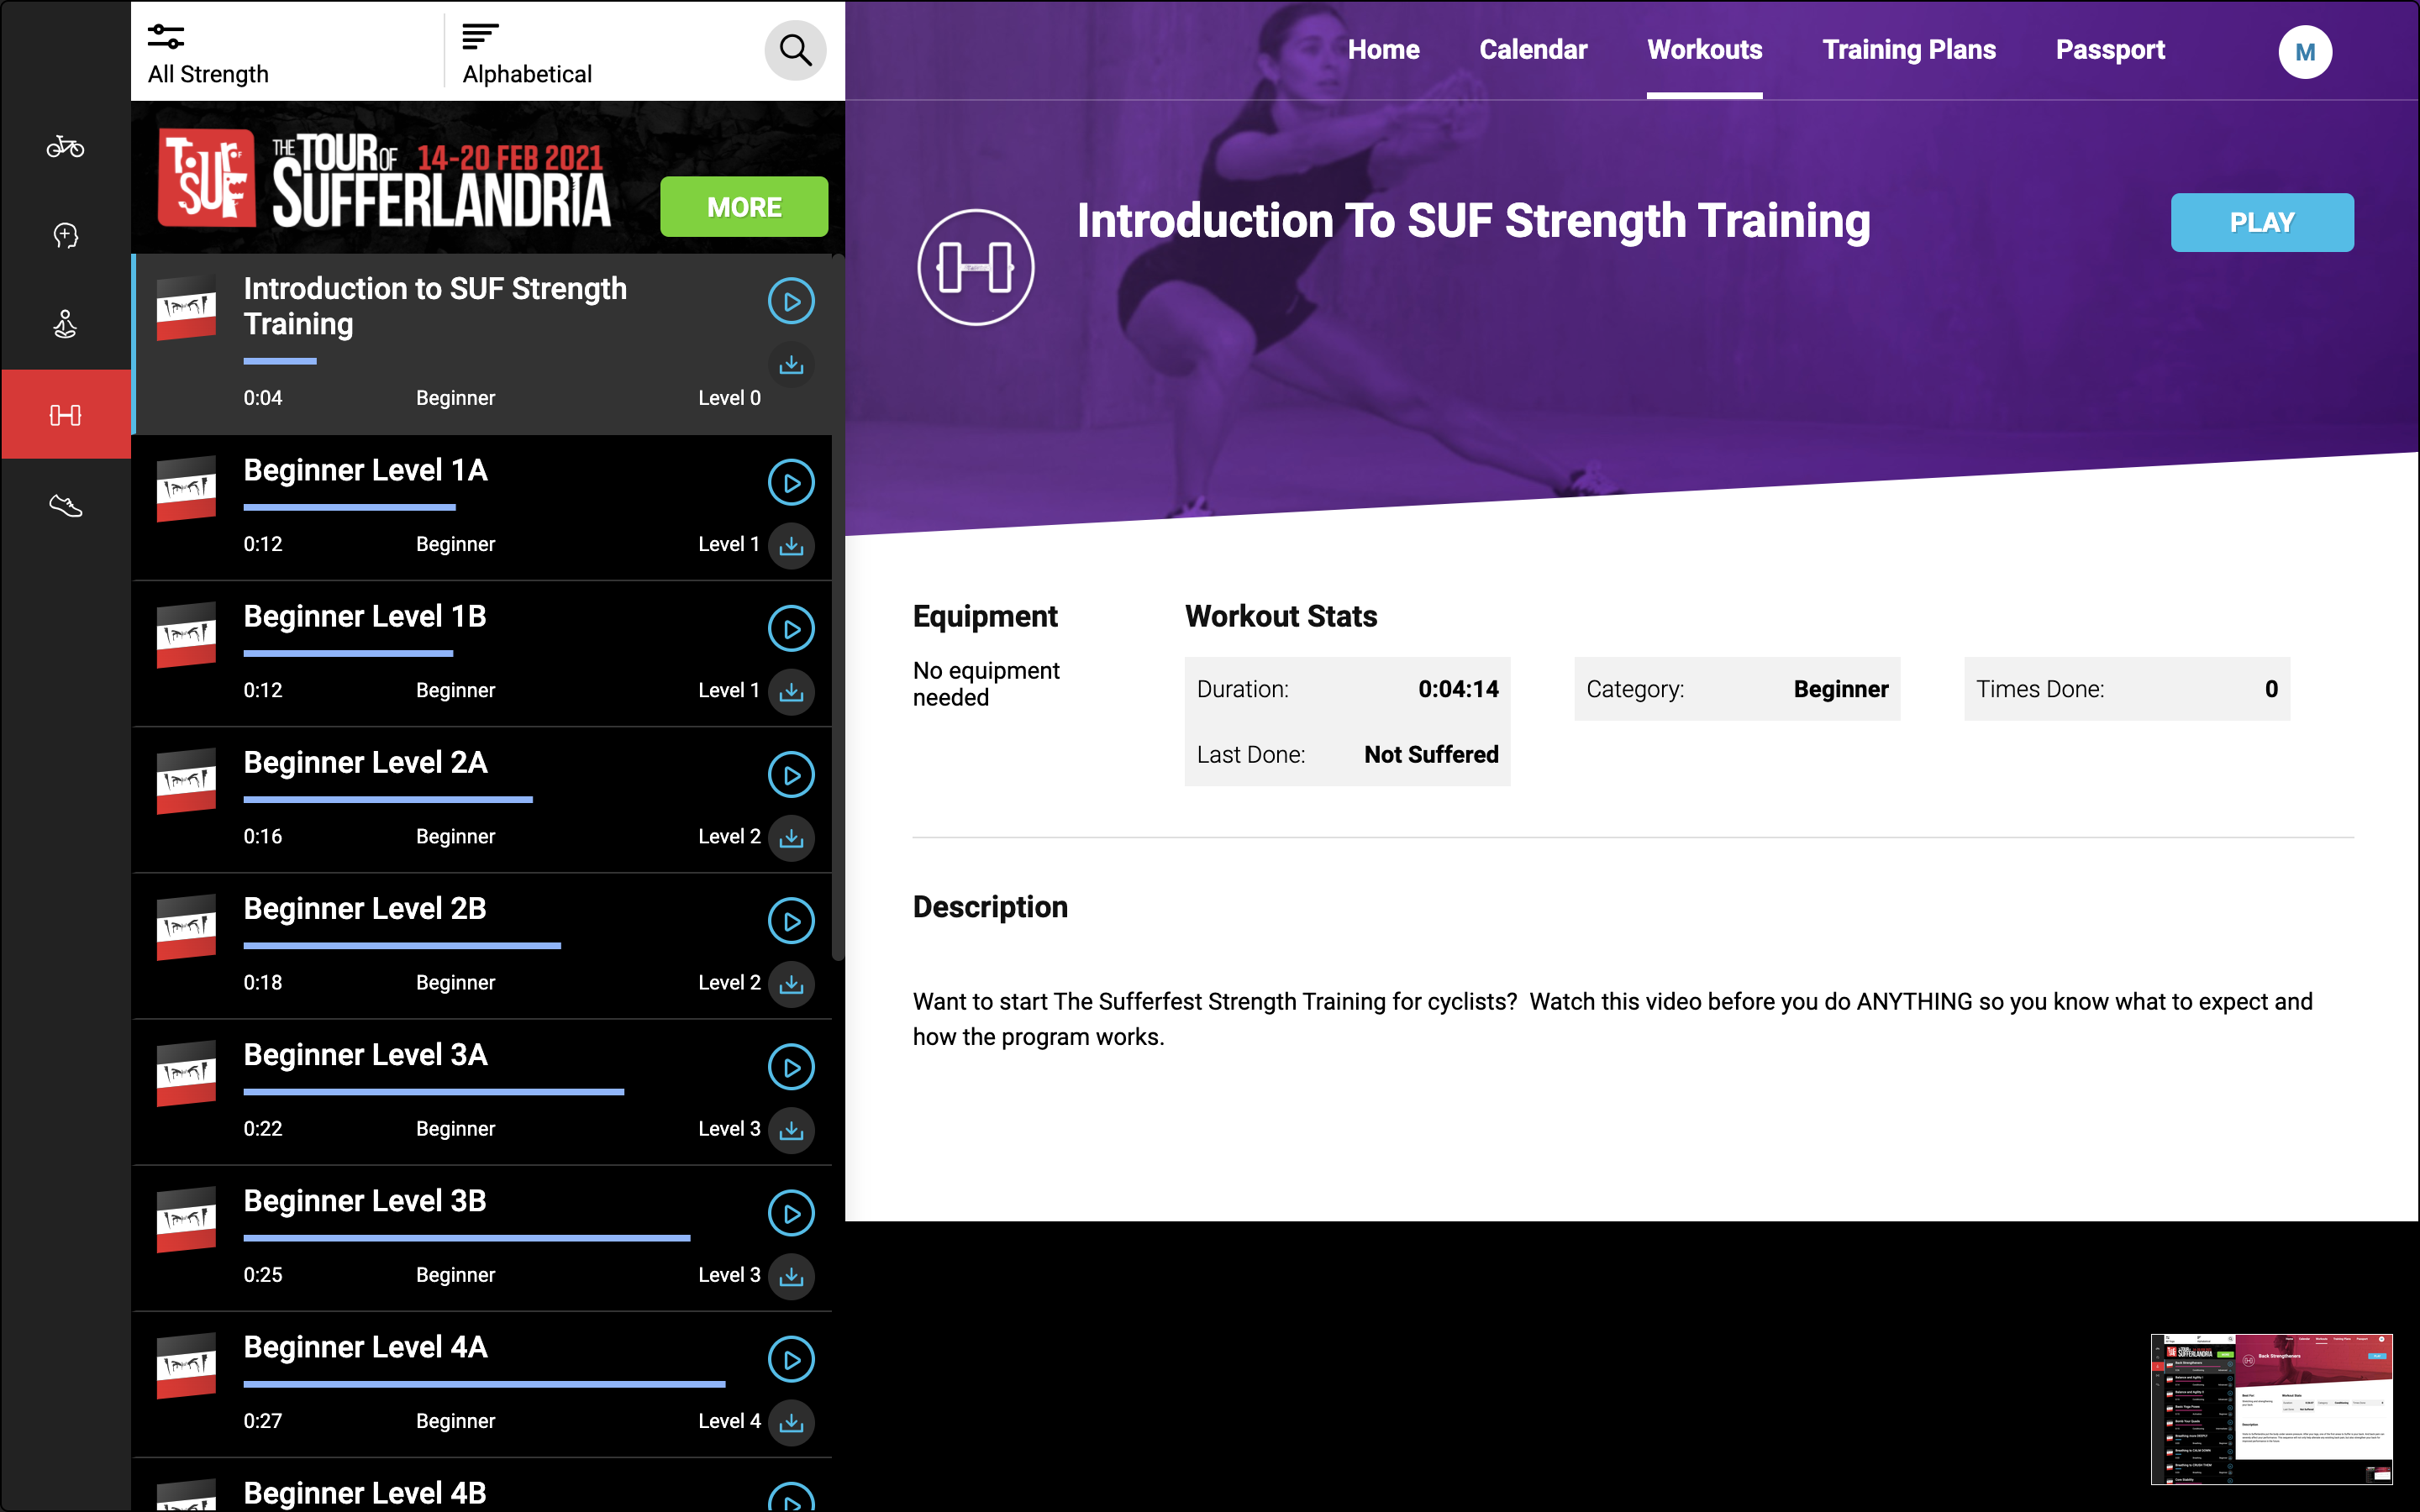Viewport: 2420px width, 1512px height.
Task: Click the blue PLAY button
Action: 2262,222
